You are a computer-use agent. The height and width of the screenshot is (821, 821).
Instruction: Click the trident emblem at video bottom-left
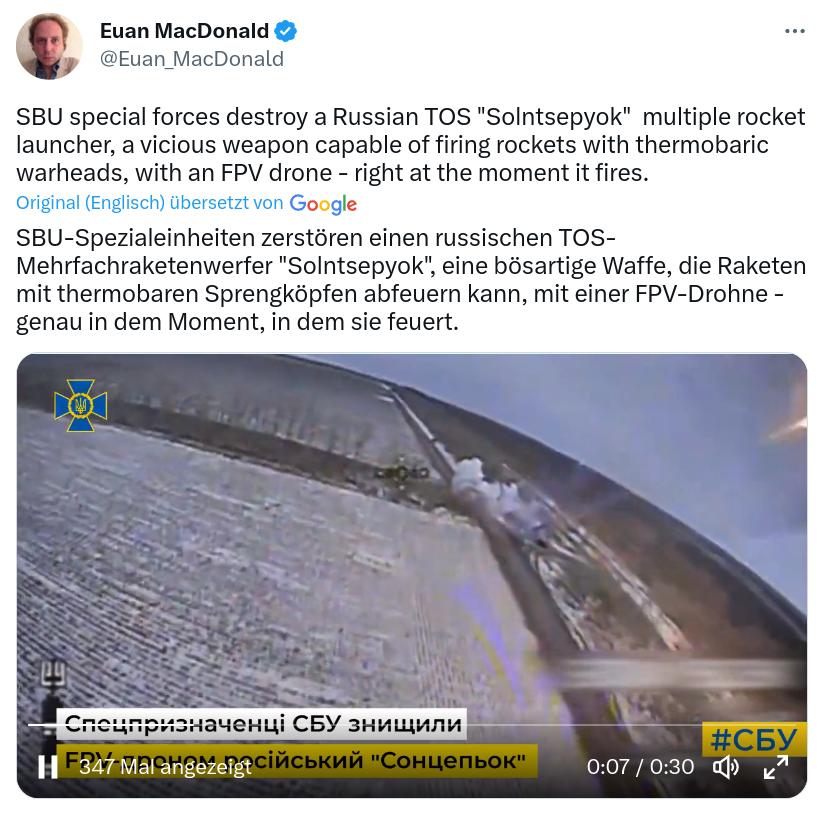click(53, 675)
